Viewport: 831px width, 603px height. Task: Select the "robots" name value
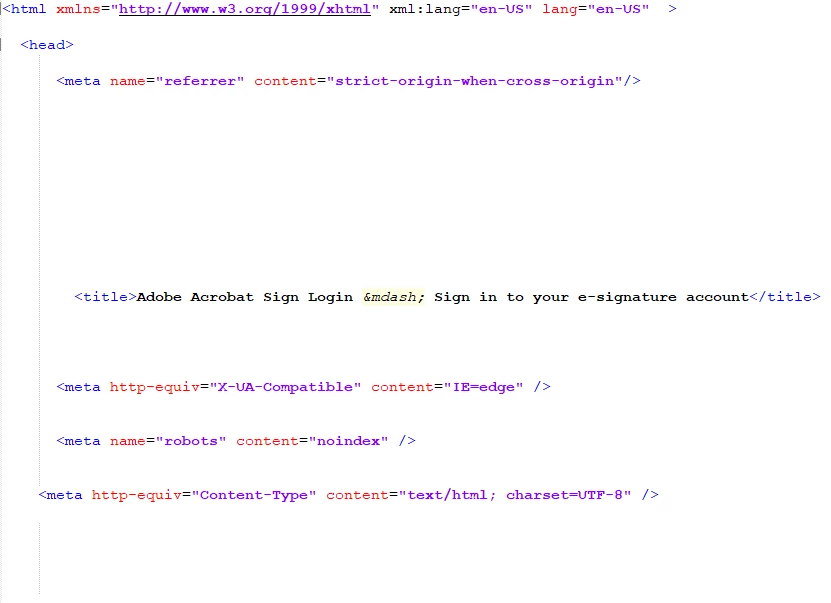point(191,441)
